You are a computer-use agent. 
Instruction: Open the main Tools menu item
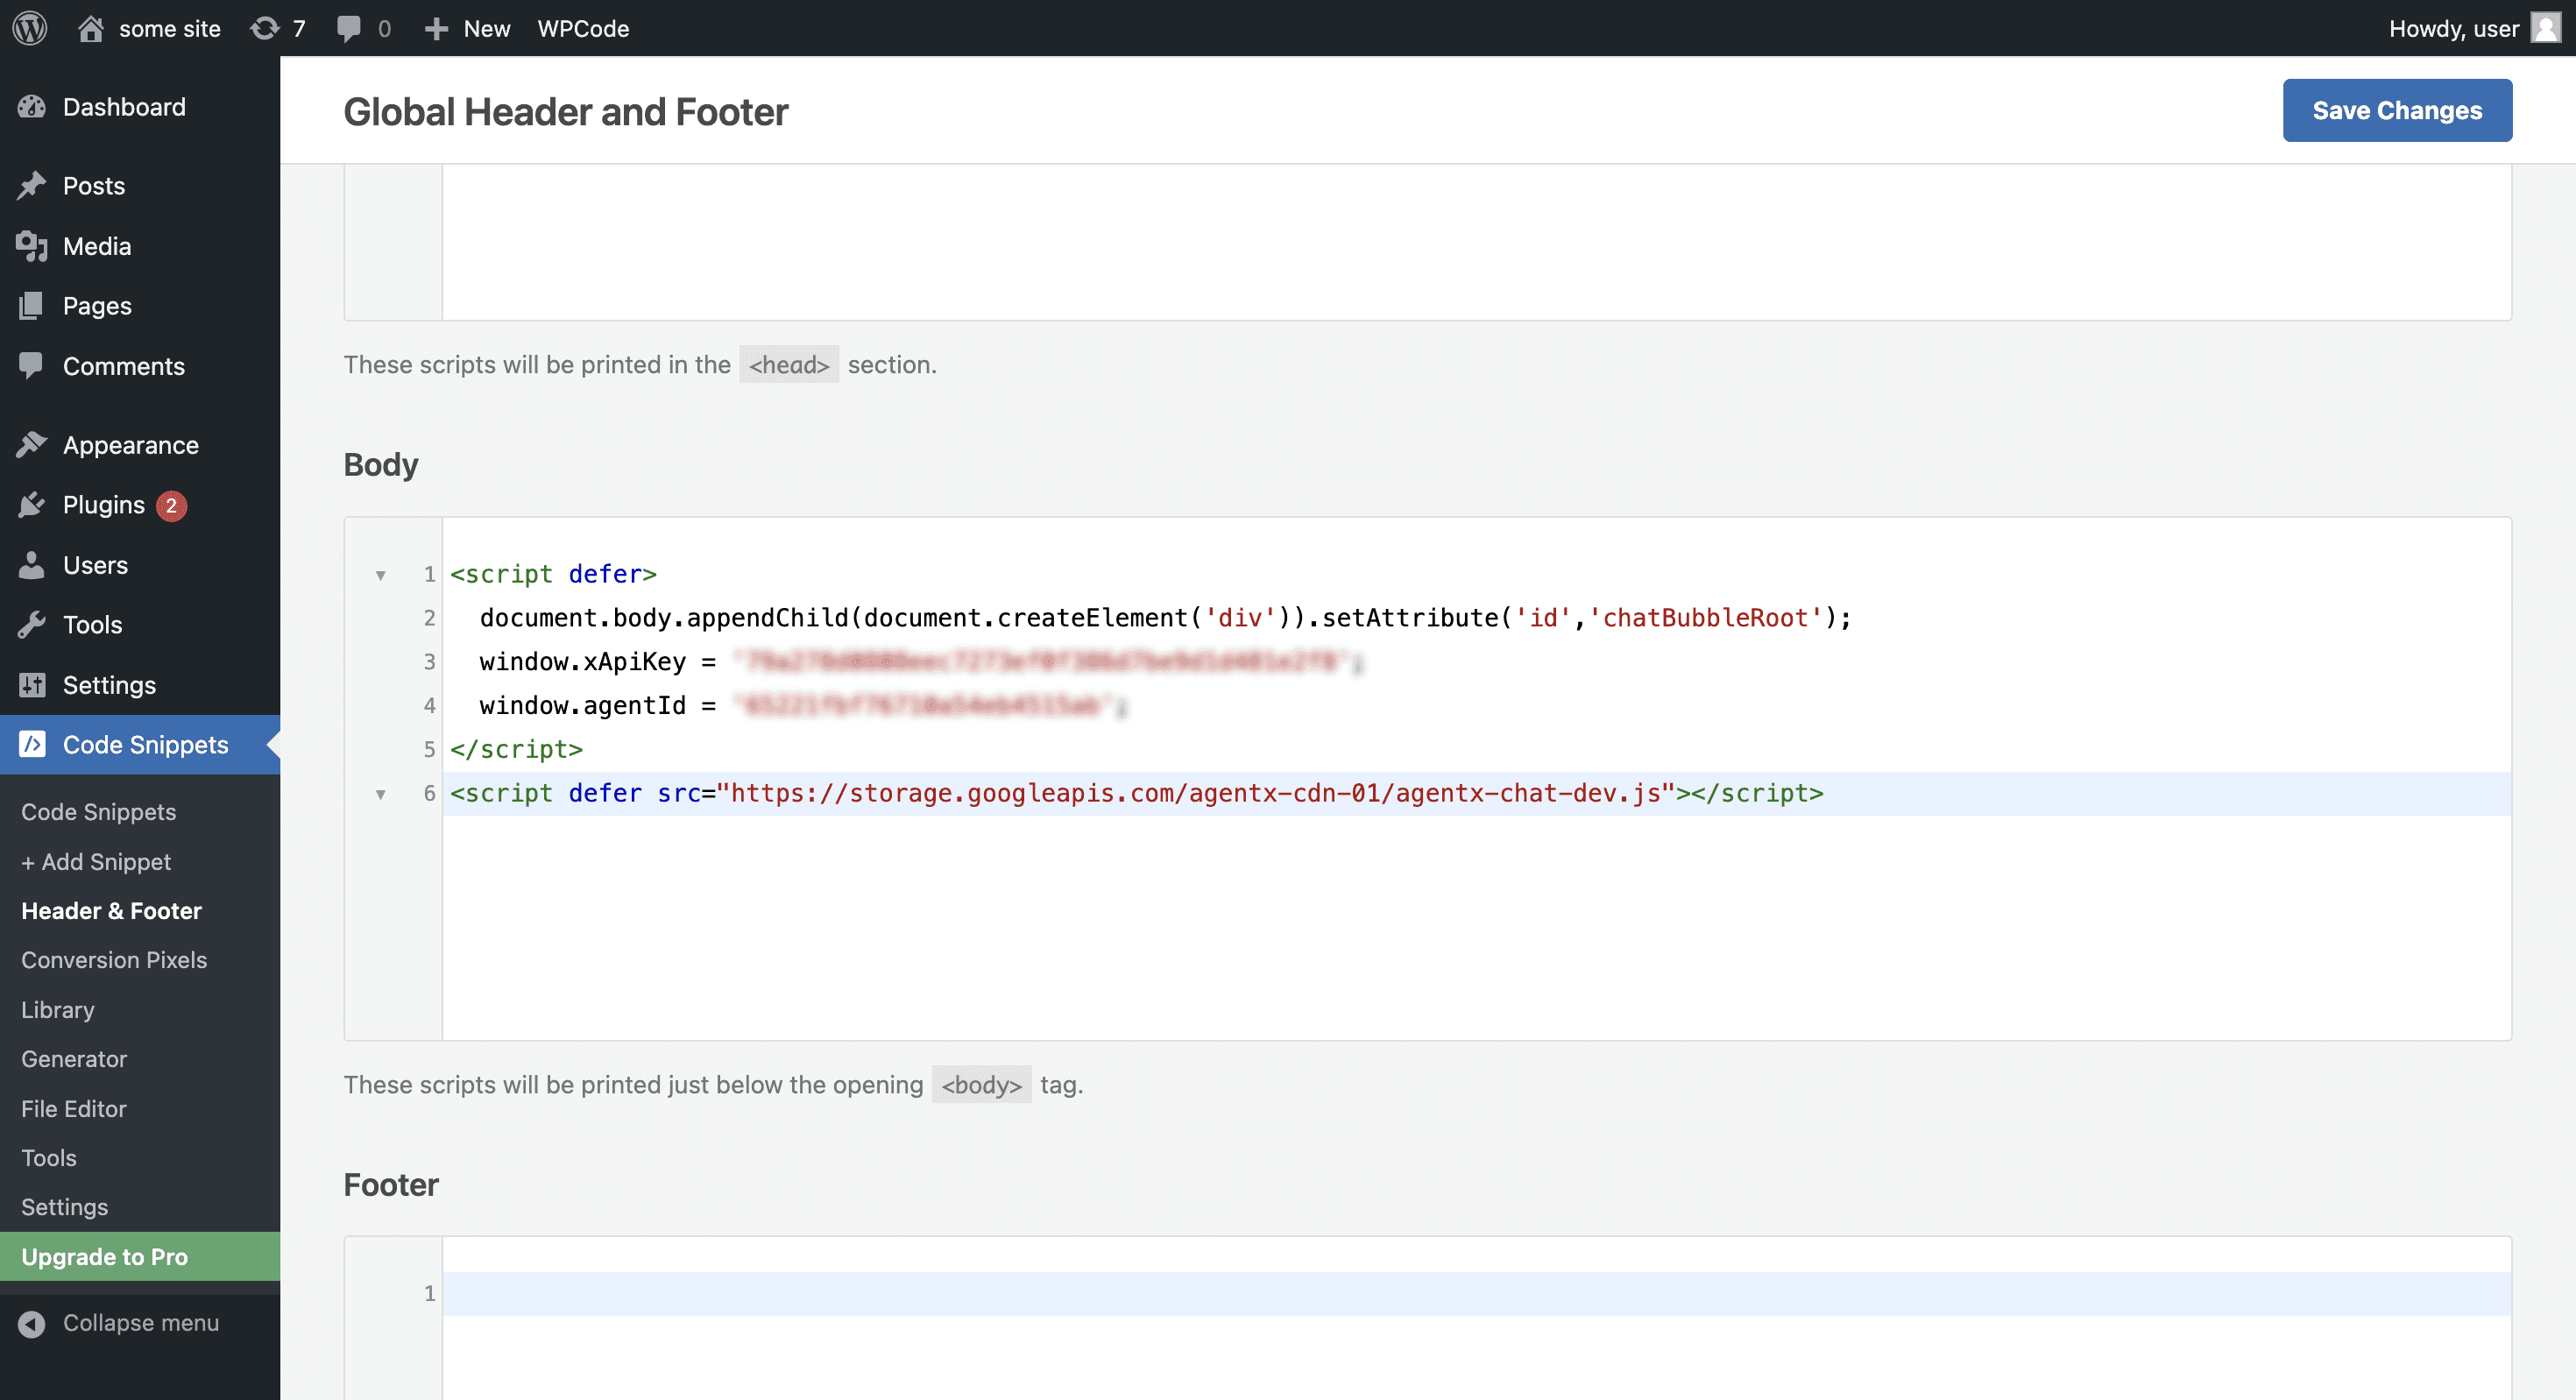(x=140, y=625)
